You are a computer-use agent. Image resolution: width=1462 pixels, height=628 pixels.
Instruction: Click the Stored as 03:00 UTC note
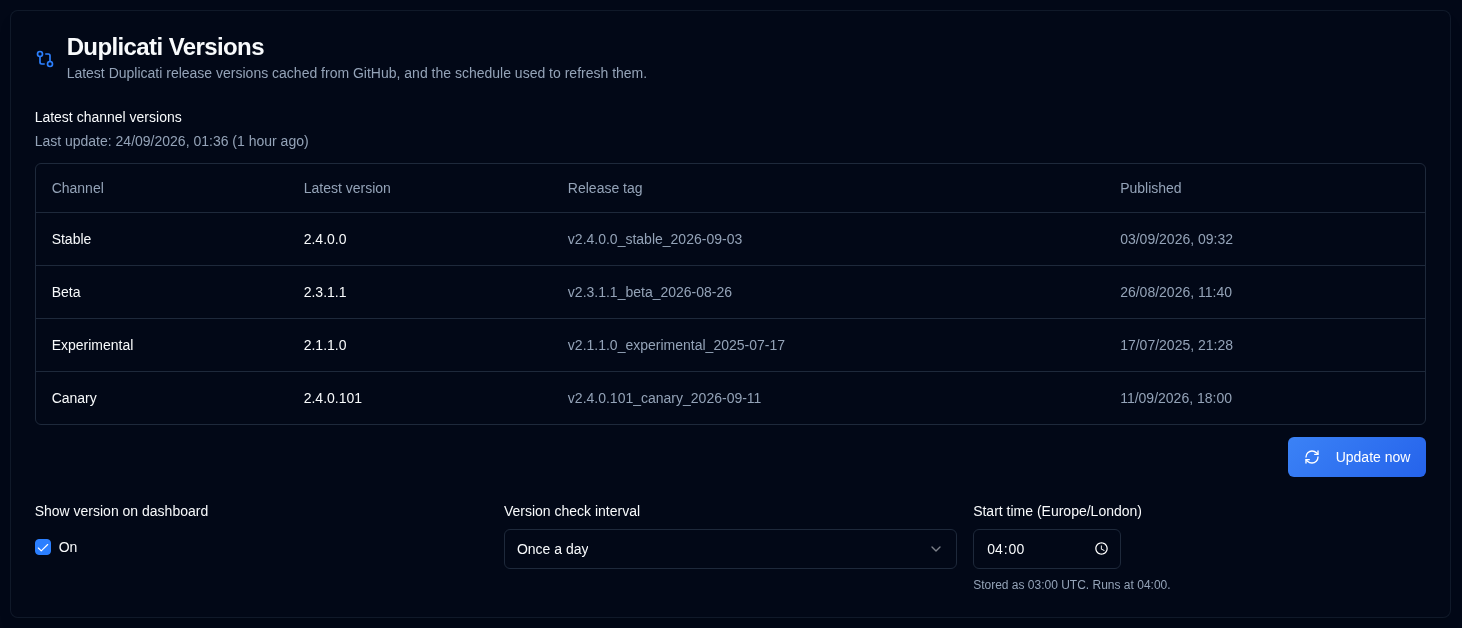[1072, 585]
